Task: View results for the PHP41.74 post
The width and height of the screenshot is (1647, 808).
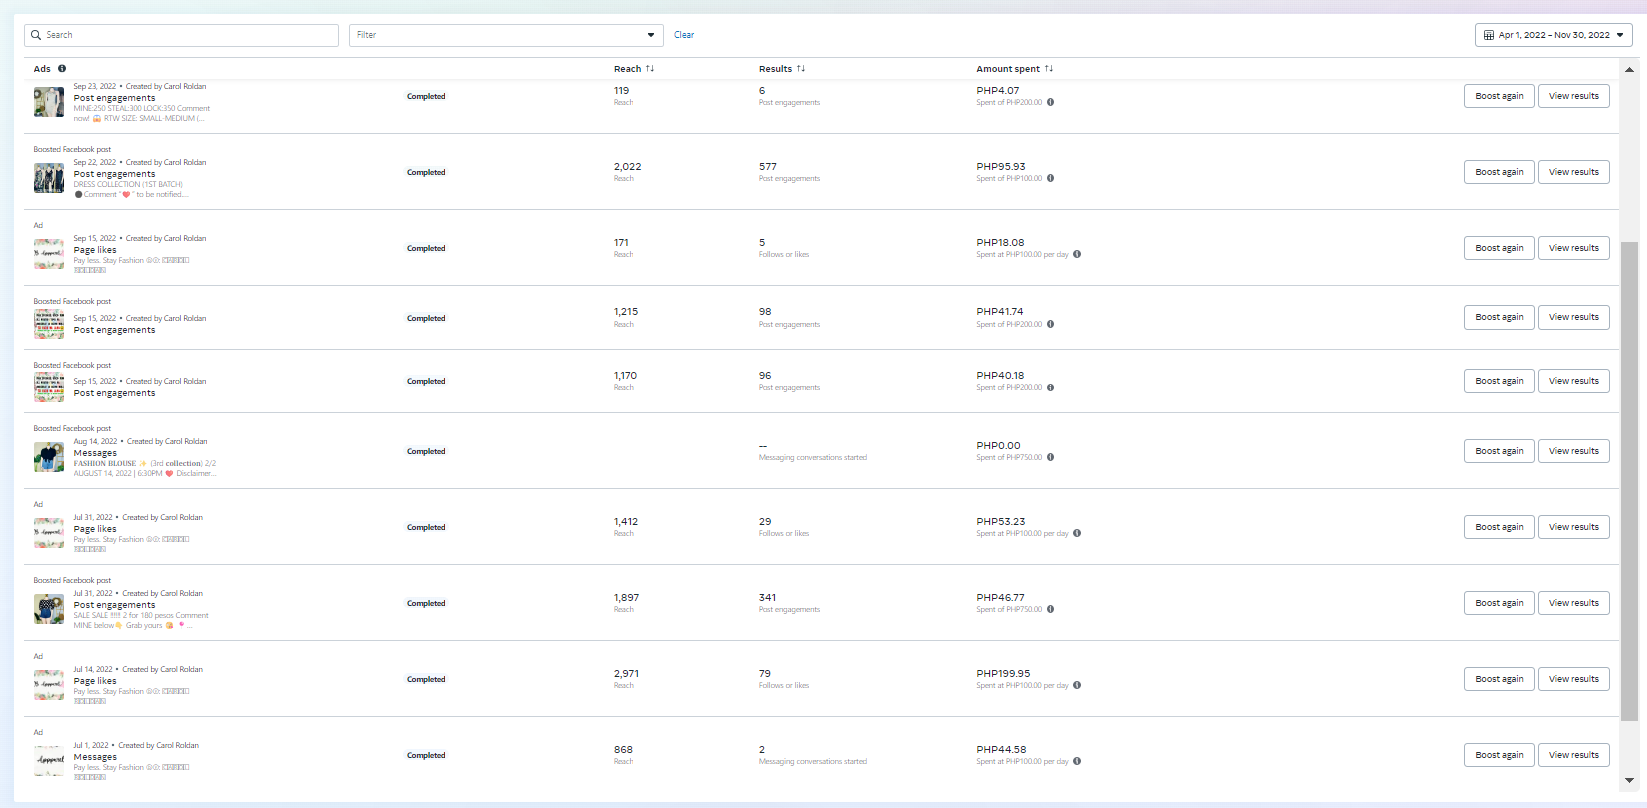Action: [1574, 317]
